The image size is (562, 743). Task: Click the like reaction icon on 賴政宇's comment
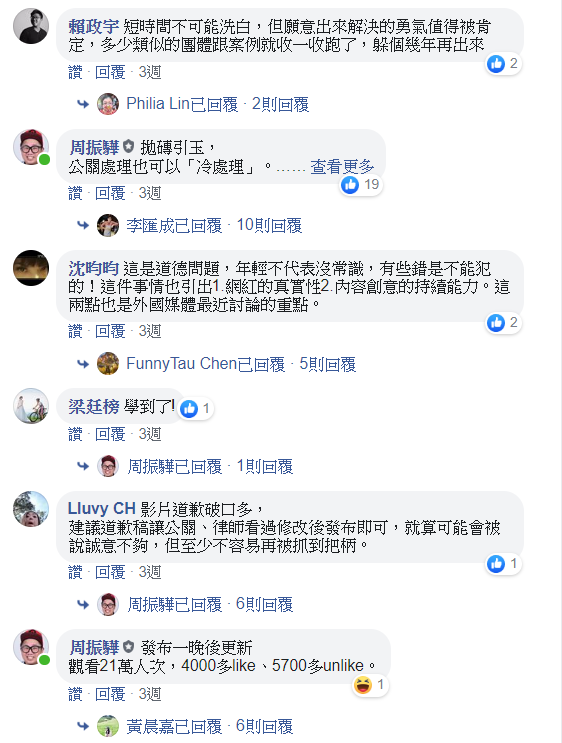[x=496, y=63]
